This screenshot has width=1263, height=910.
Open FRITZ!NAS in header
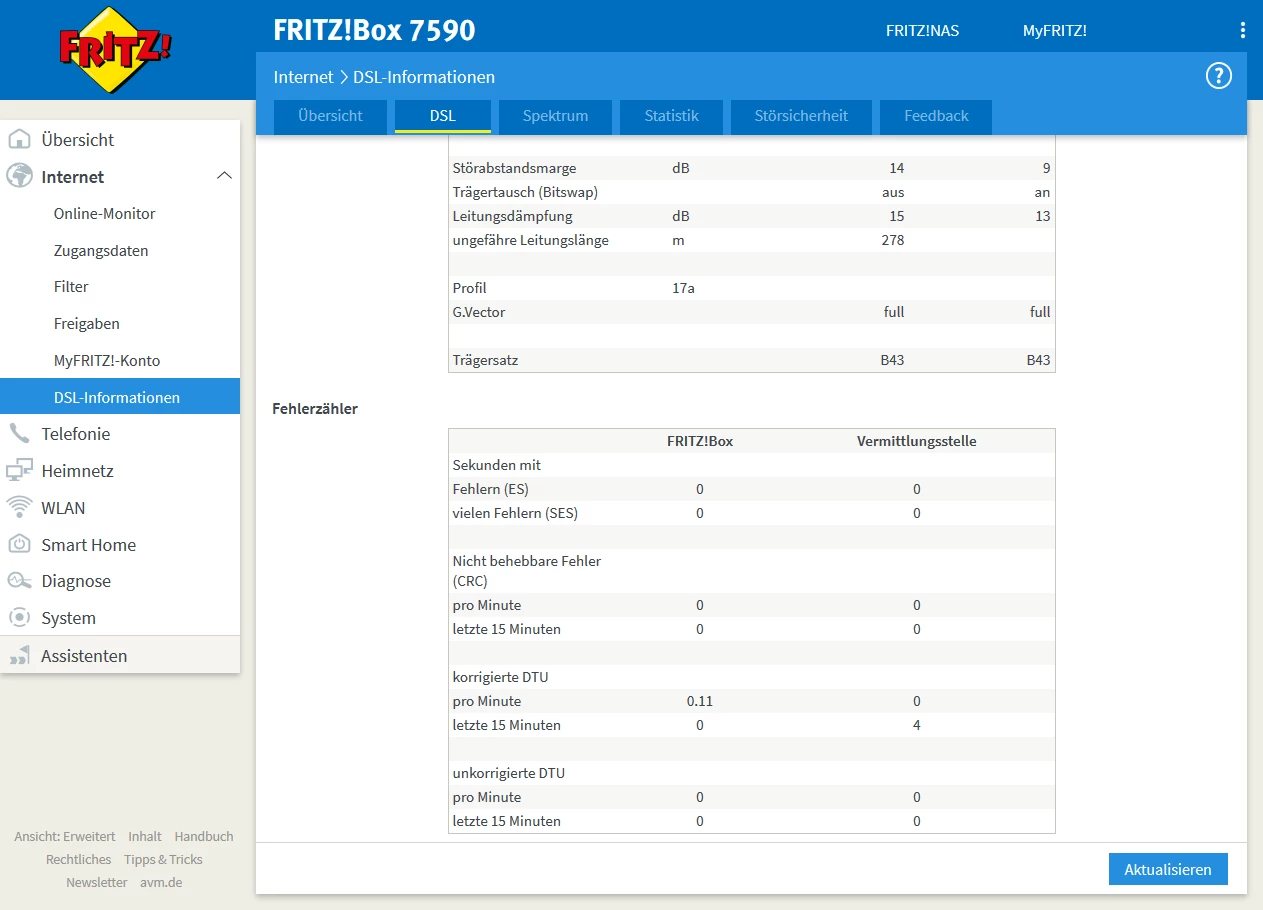click(922, 31)
